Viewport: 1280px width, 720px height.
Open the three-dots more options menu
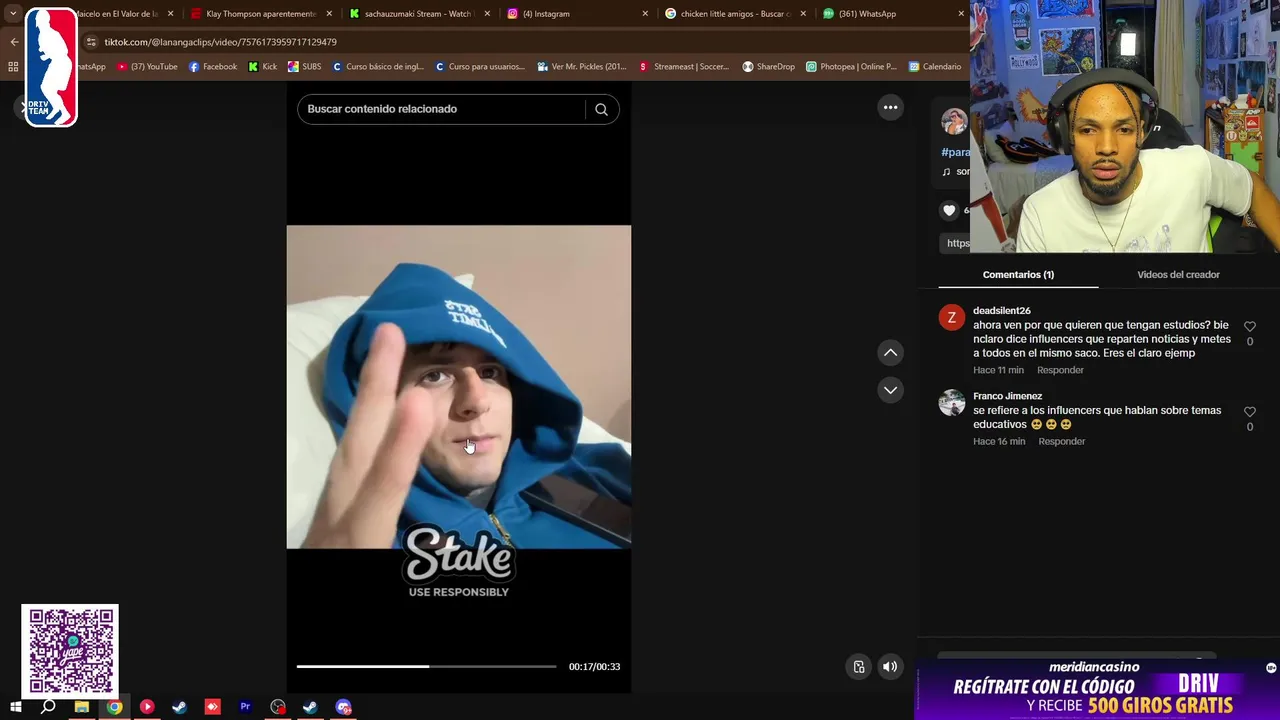tap(890, 108)
